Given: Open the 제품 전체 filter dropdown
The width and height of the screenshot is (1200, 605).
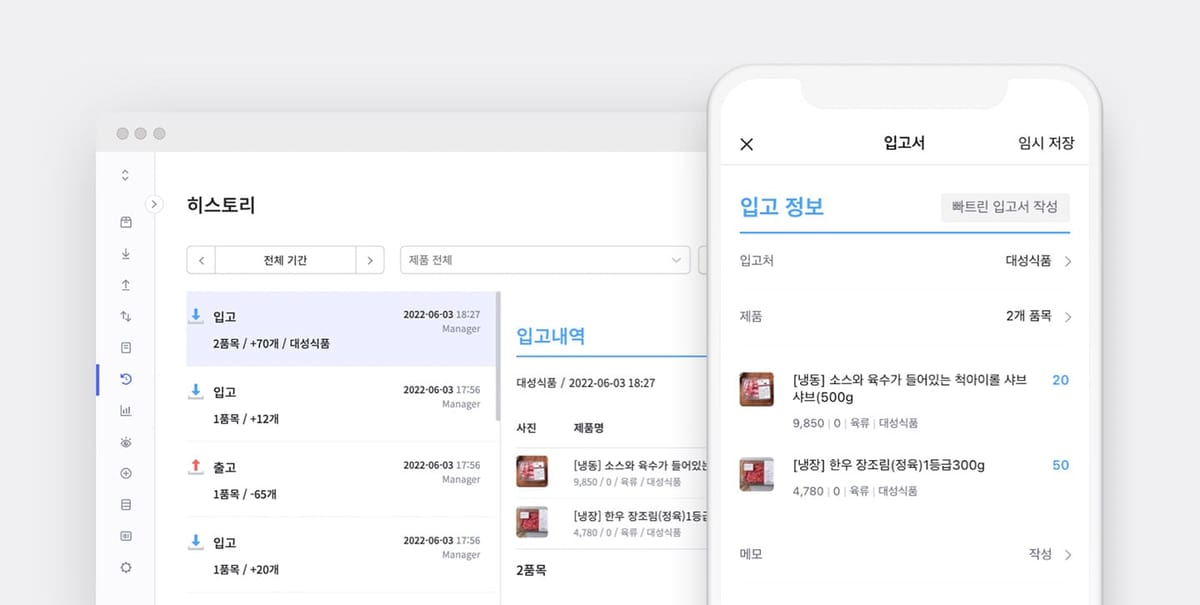Looking at the screenshot, I should pos(545,259).
